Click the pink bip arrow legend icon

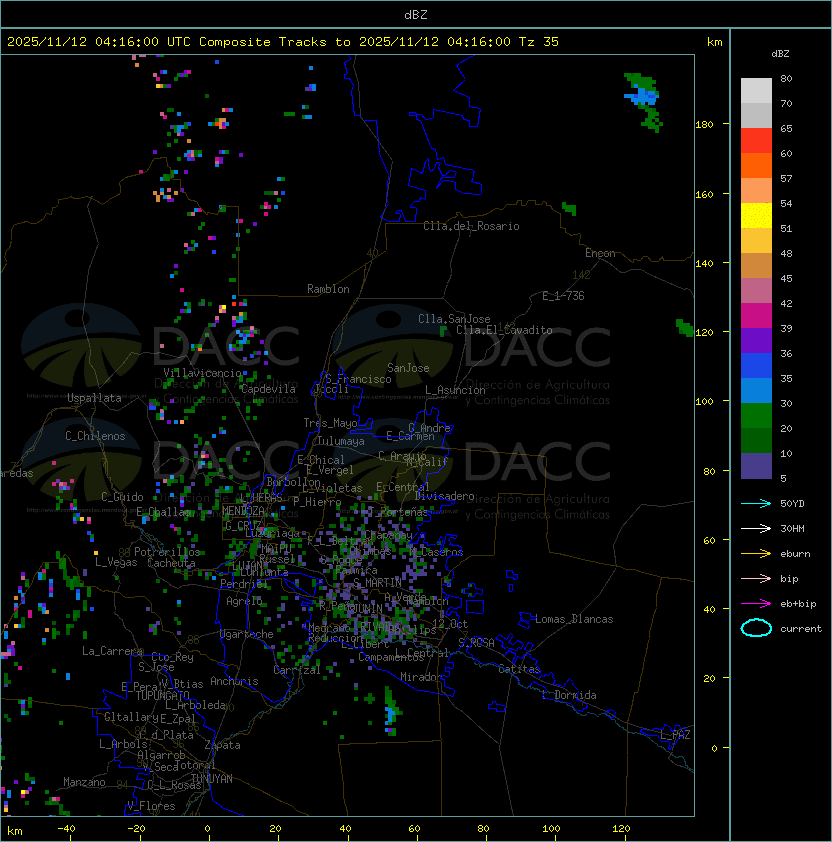[756, 578]
